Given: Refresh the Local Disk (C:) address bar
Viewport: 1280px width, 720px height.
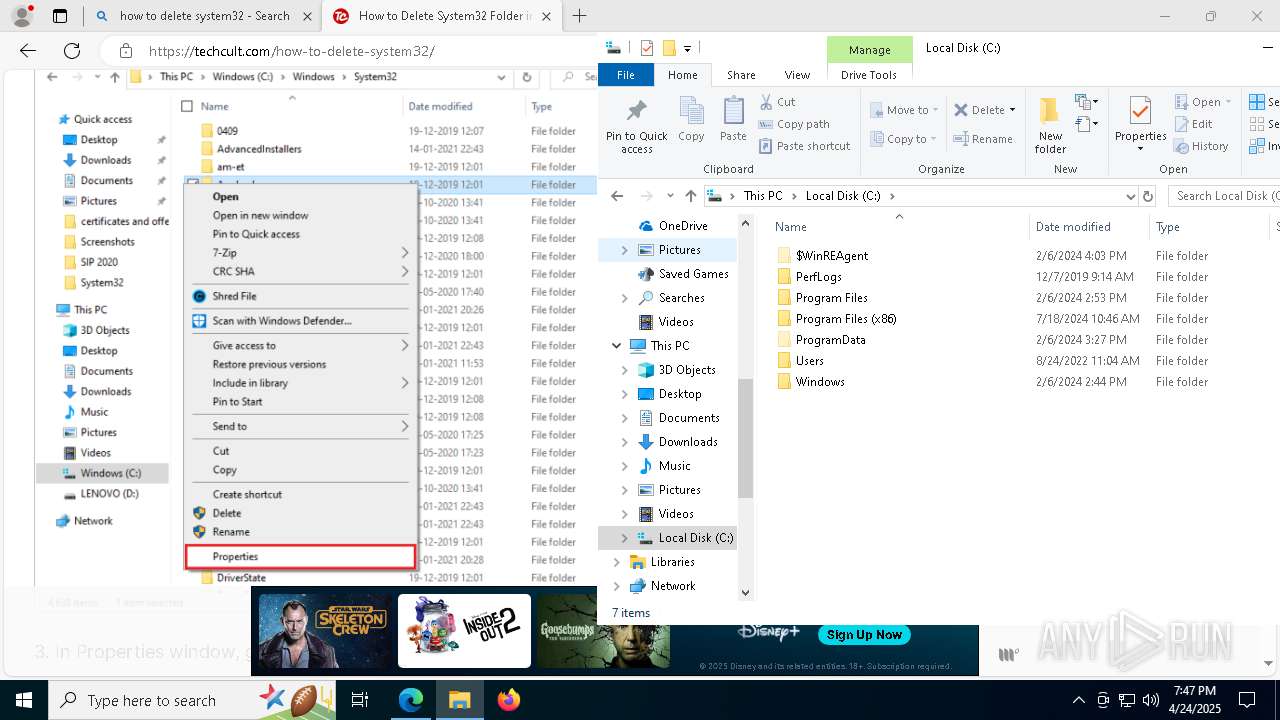Looking at the screenshot, I should click(x=1148, y=196).
